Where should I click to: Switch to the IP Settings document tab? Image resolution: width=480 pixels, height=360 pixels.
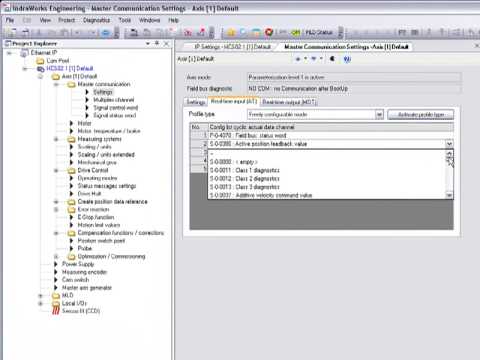click(x=232, y=47)
